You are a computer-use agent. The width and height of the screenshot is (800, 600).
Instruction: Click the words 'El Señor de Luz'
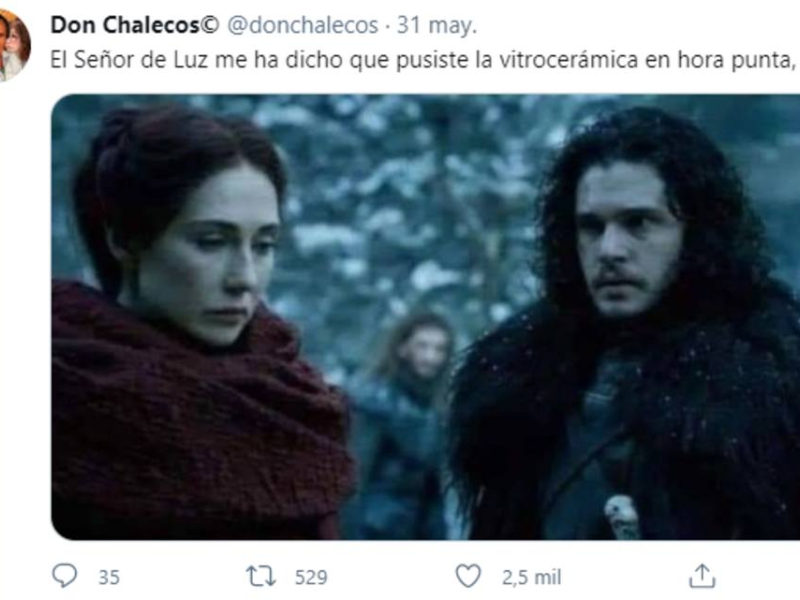tap(130, 60)
